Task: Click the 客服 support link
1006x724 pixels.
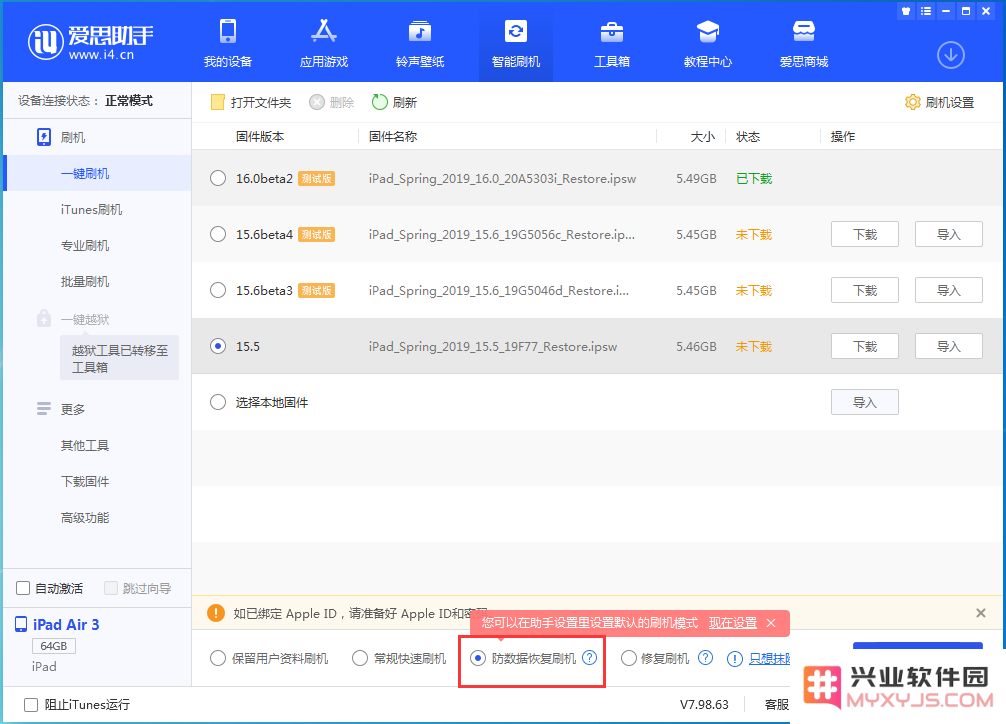Action: [776, 705]
